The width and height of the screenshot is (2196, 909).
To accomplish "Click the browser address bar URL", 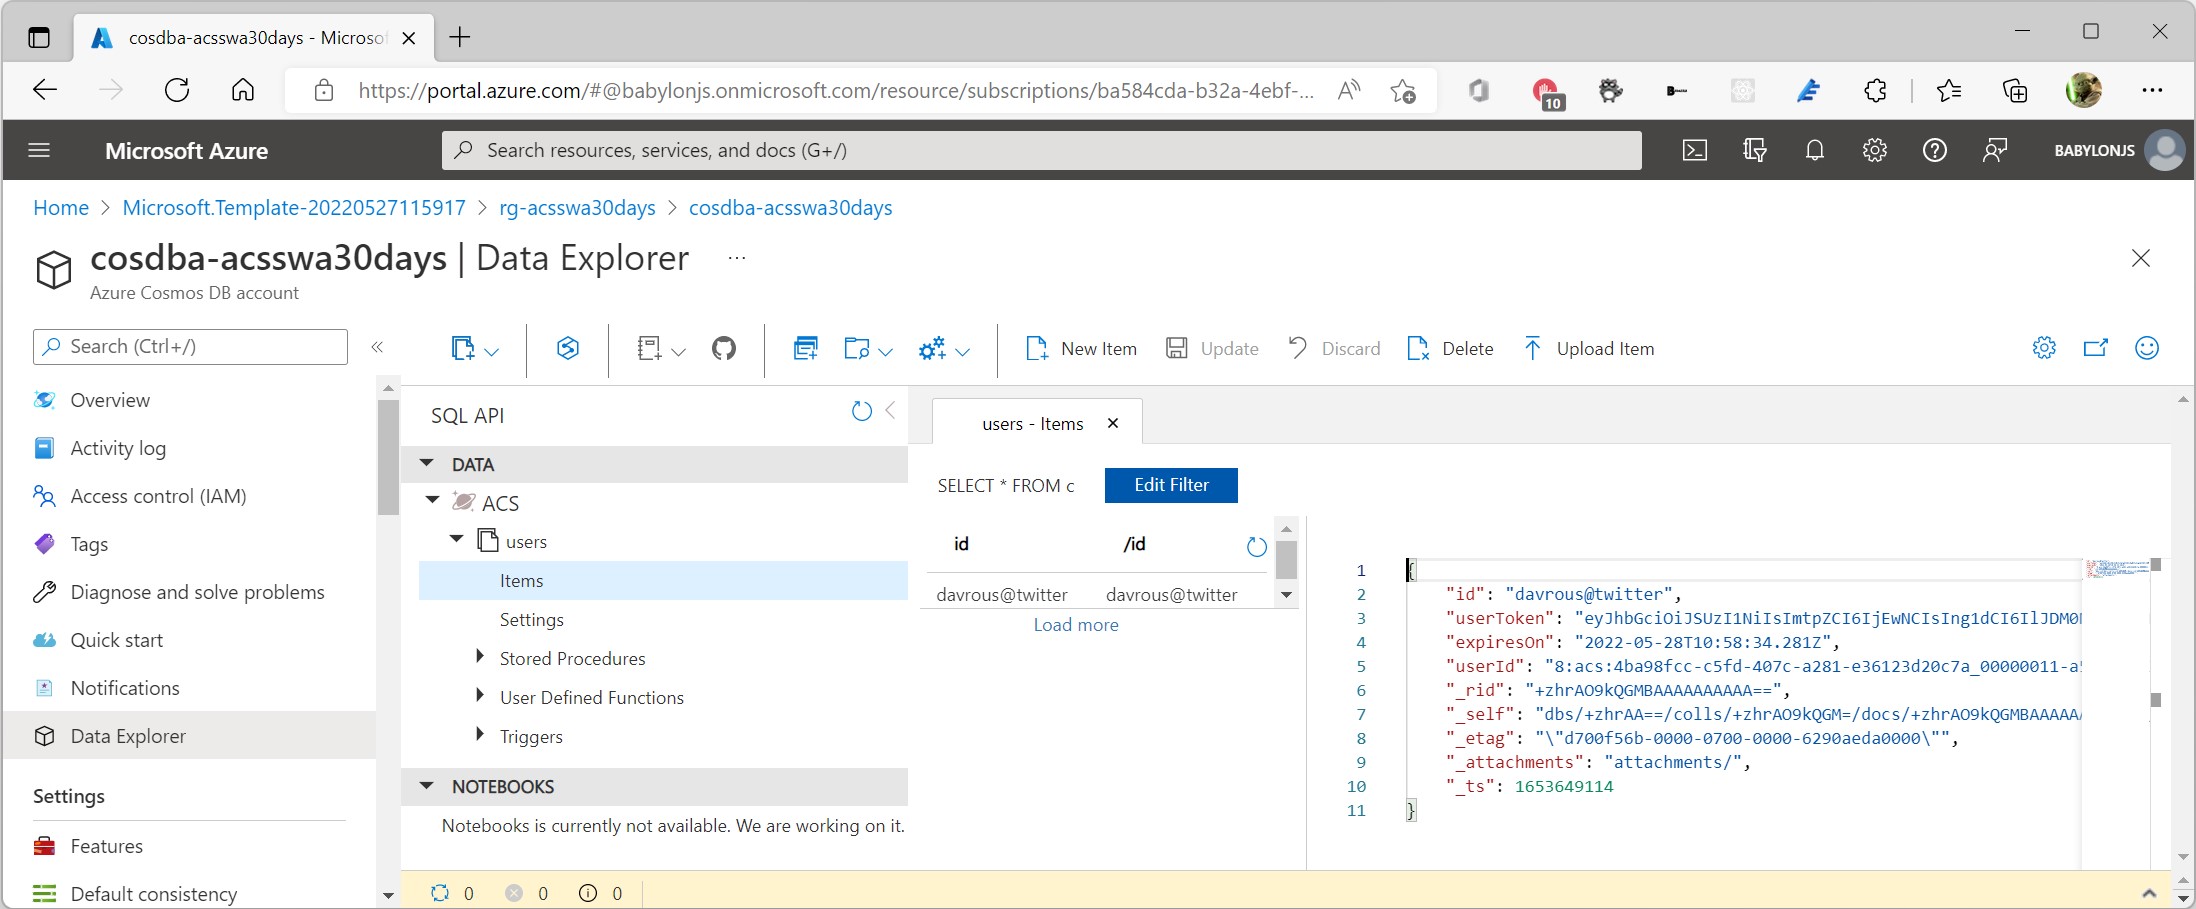I will point(836,91).
